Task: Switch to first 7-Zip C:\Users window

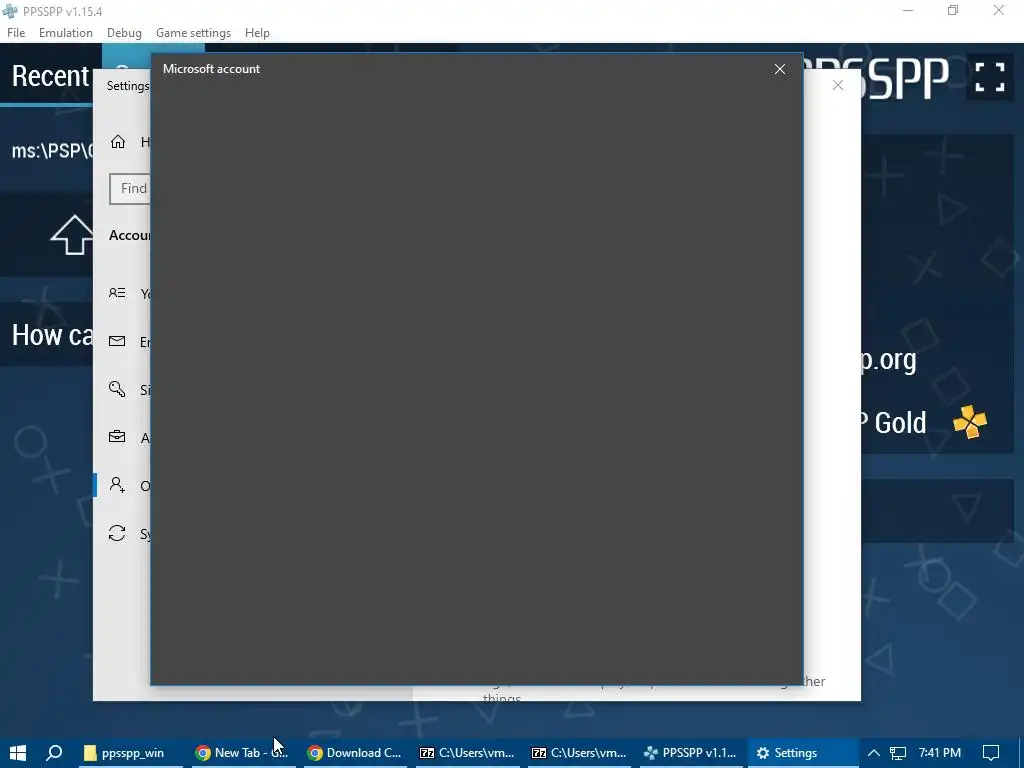Action: pyautogui.click(x=467, y=753)
